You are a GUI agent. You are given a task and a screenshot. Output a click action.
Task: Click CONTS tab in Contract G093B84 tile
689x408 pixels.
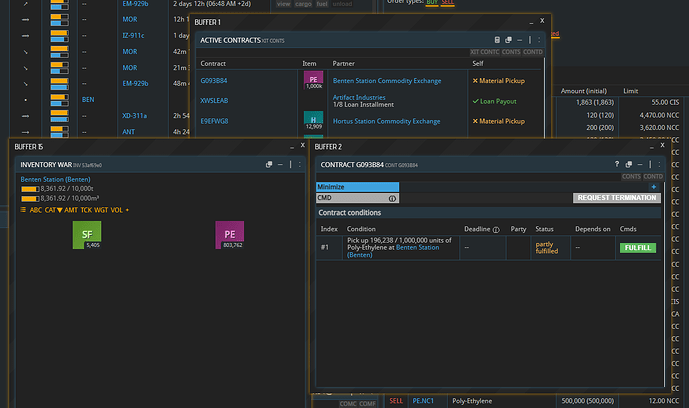[631, 177]
